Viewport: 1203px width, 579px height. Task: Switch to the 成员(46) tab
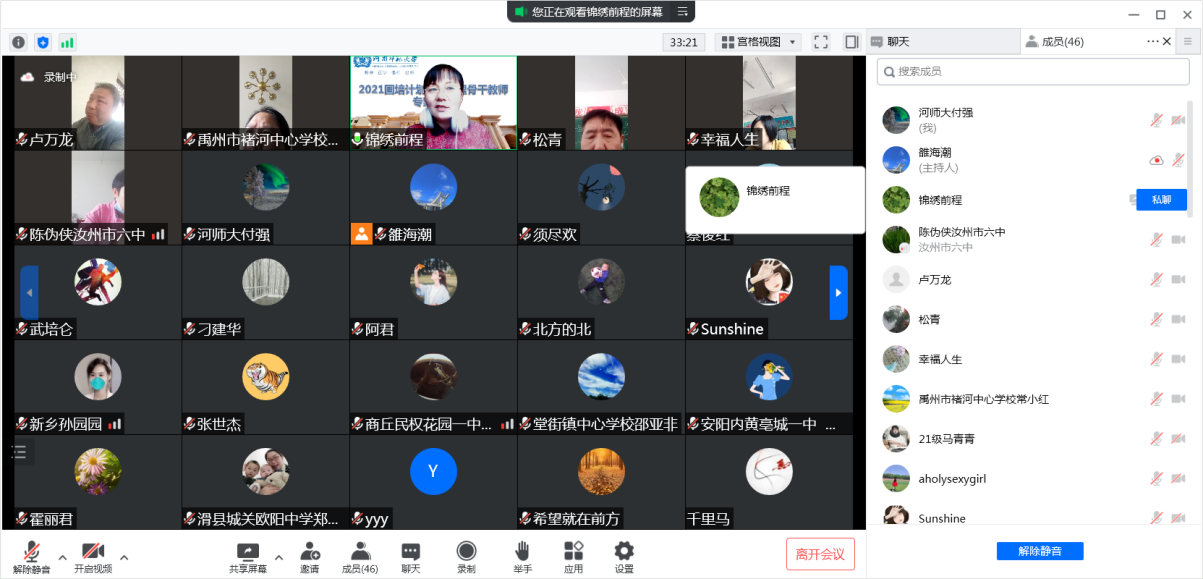[1057, 40]
